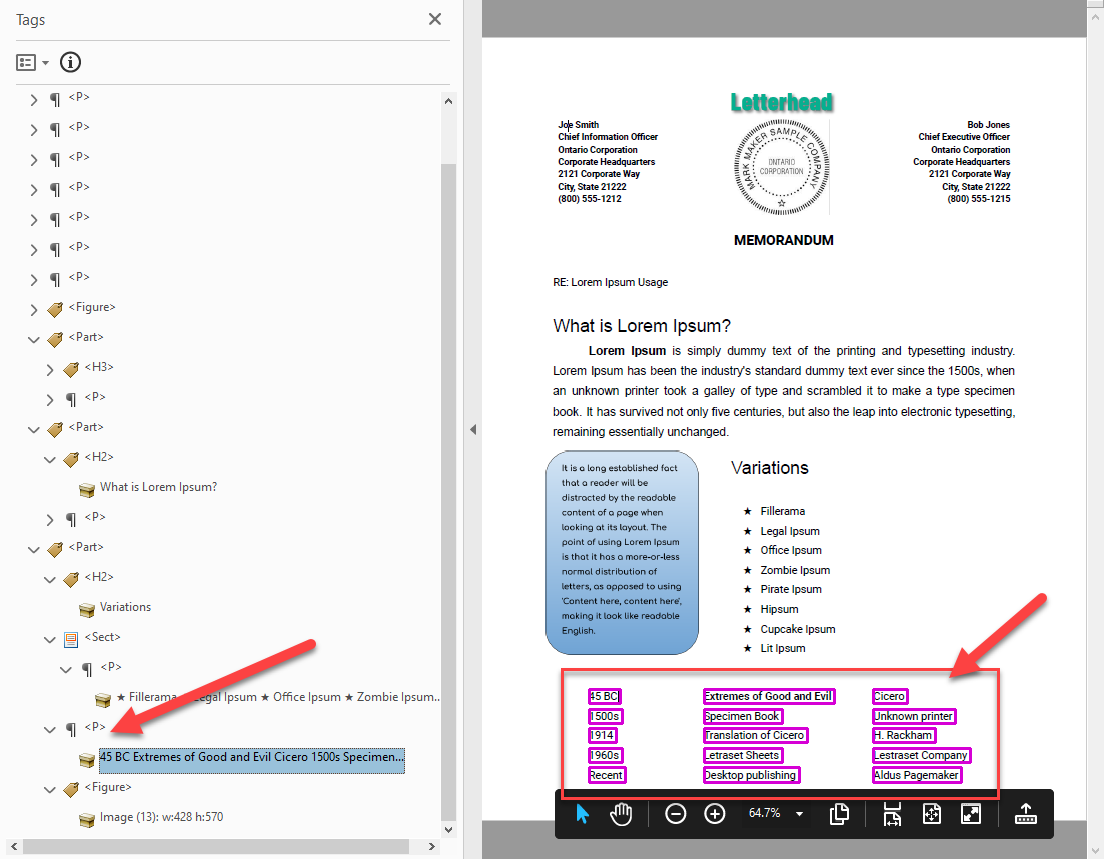This screenshot has height=859, width=1104.
Task: Zoom out using the minus icon
Action: (x=675, y=814)
